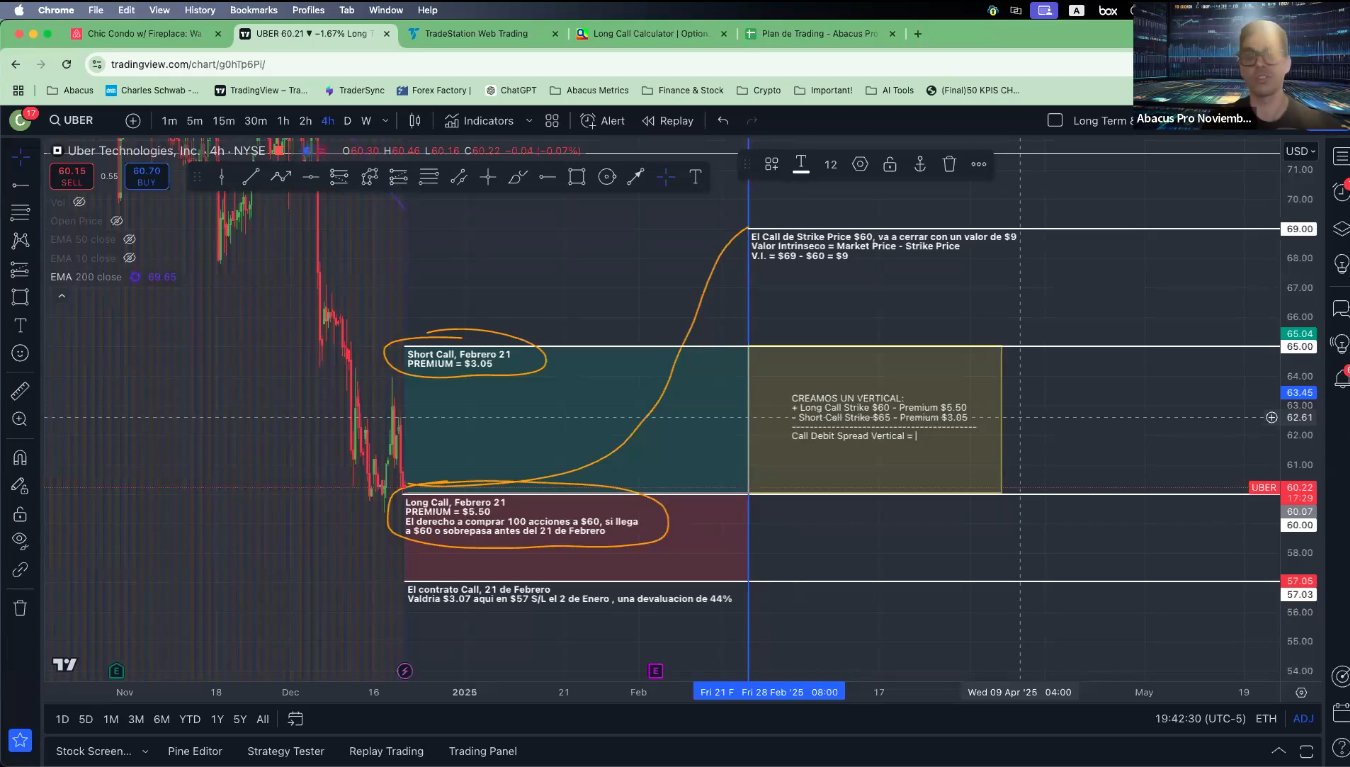Click the Zoom In magnifier tool

pos(19,419)
